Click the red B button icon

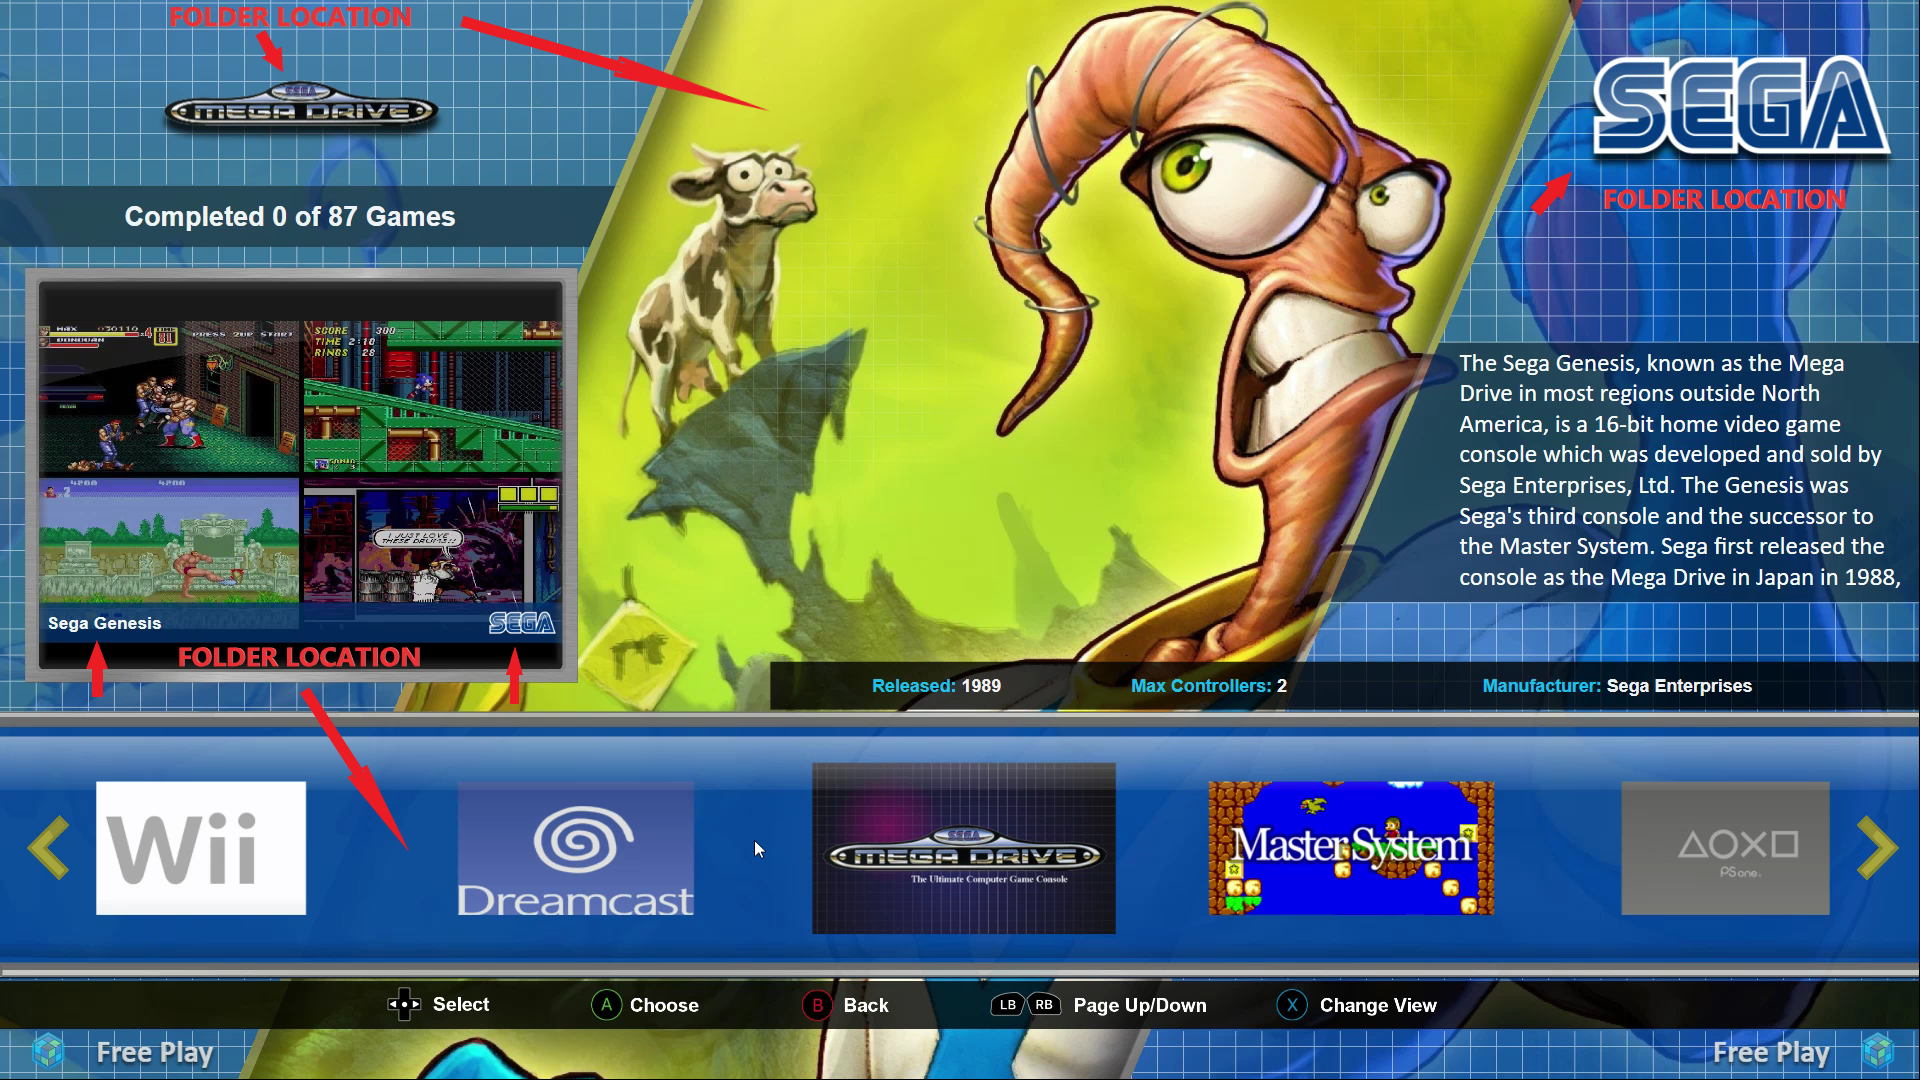tap(817, 1005)
